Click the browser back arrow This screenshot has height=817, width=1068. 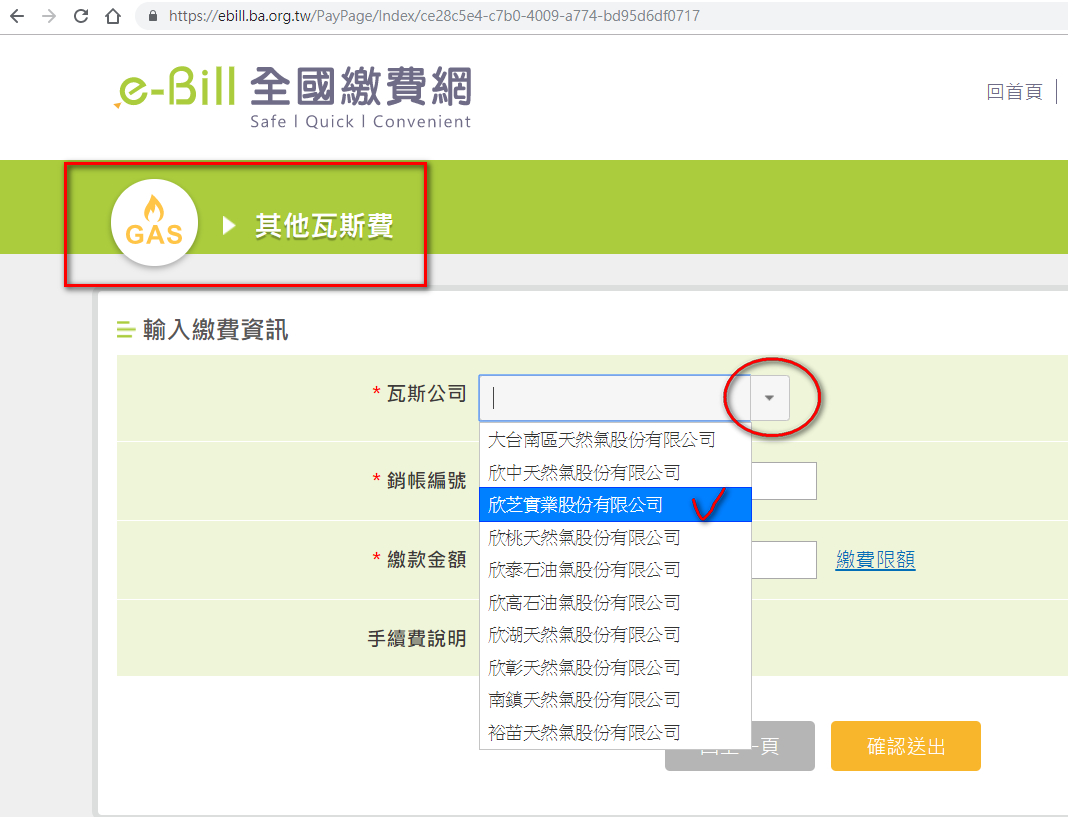click(17, 16)
